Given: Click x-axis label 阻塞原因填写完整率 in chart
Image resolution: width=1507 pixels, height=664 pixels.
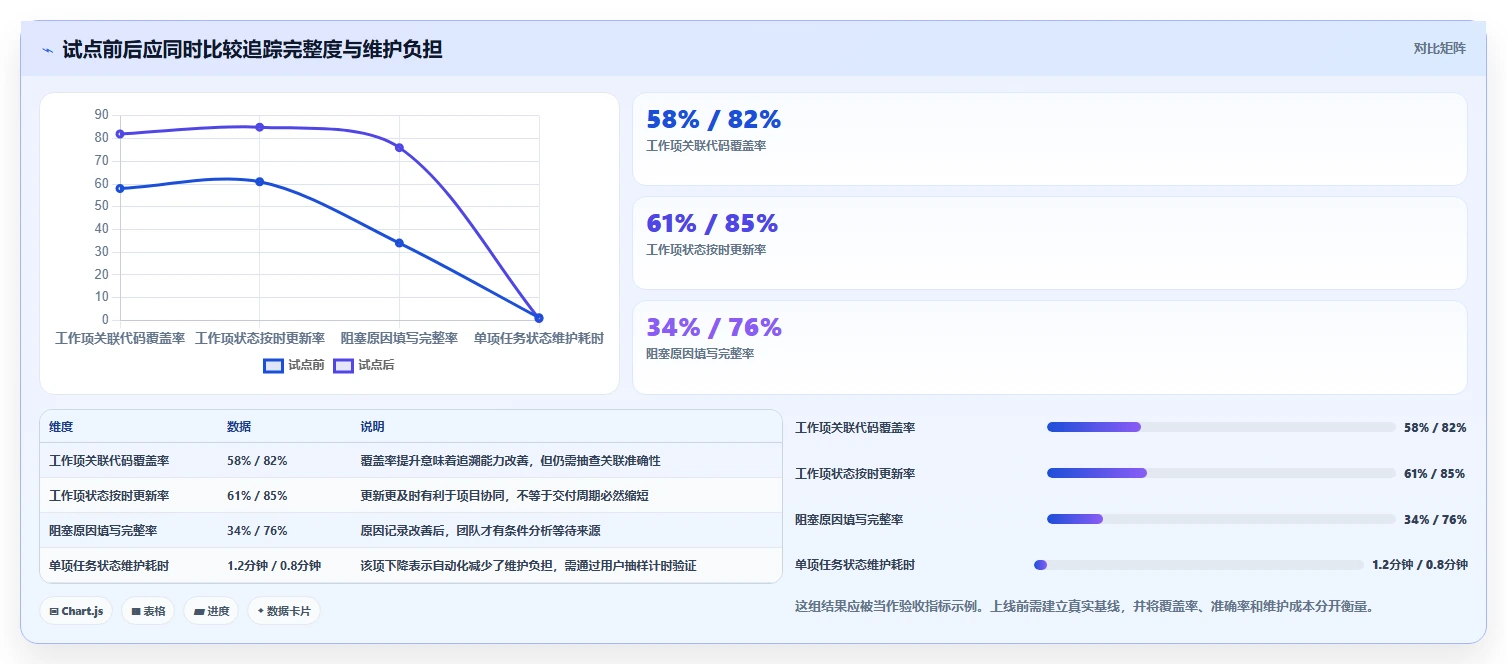Looking at the screenshot, I should pyautogui.click(x=399, y=338).
